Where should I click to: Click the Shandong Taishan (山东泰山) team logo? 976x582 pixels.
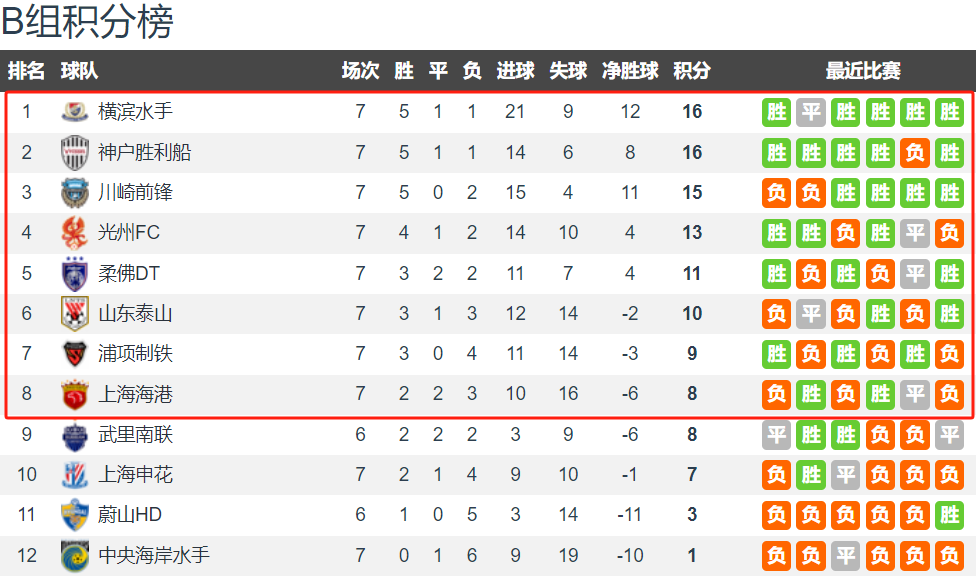75,313
